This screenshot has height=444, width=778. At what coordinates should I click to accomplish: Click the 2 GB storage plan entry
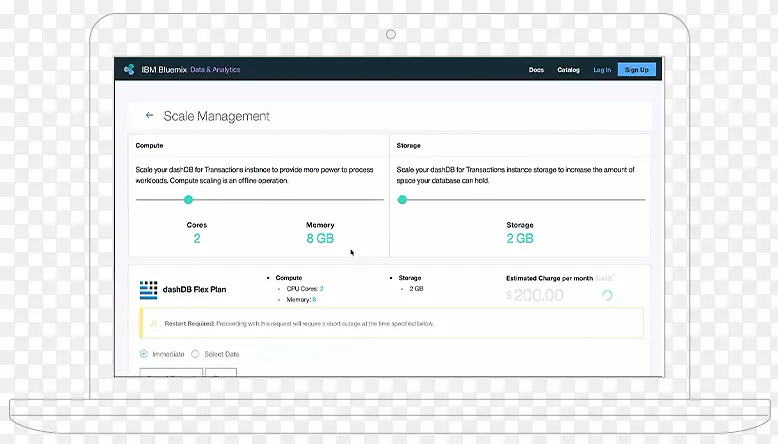point(416,289)
